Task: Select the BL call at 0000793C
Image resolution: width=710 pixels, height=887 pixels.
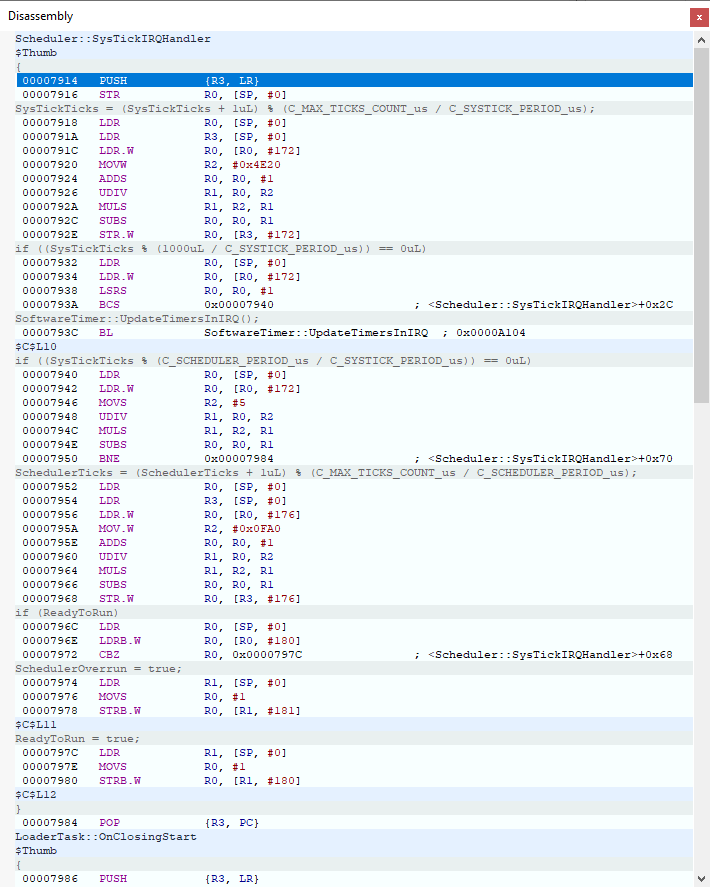Action: click(x=354, y=333)
